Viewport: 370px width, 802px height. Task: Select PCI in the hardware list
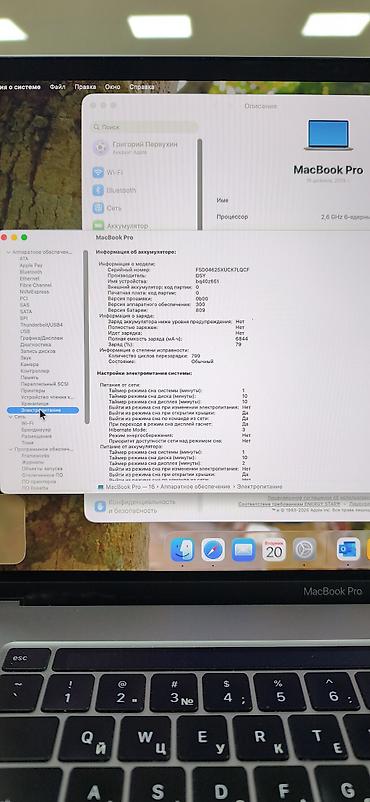click(x=24, y=299)
